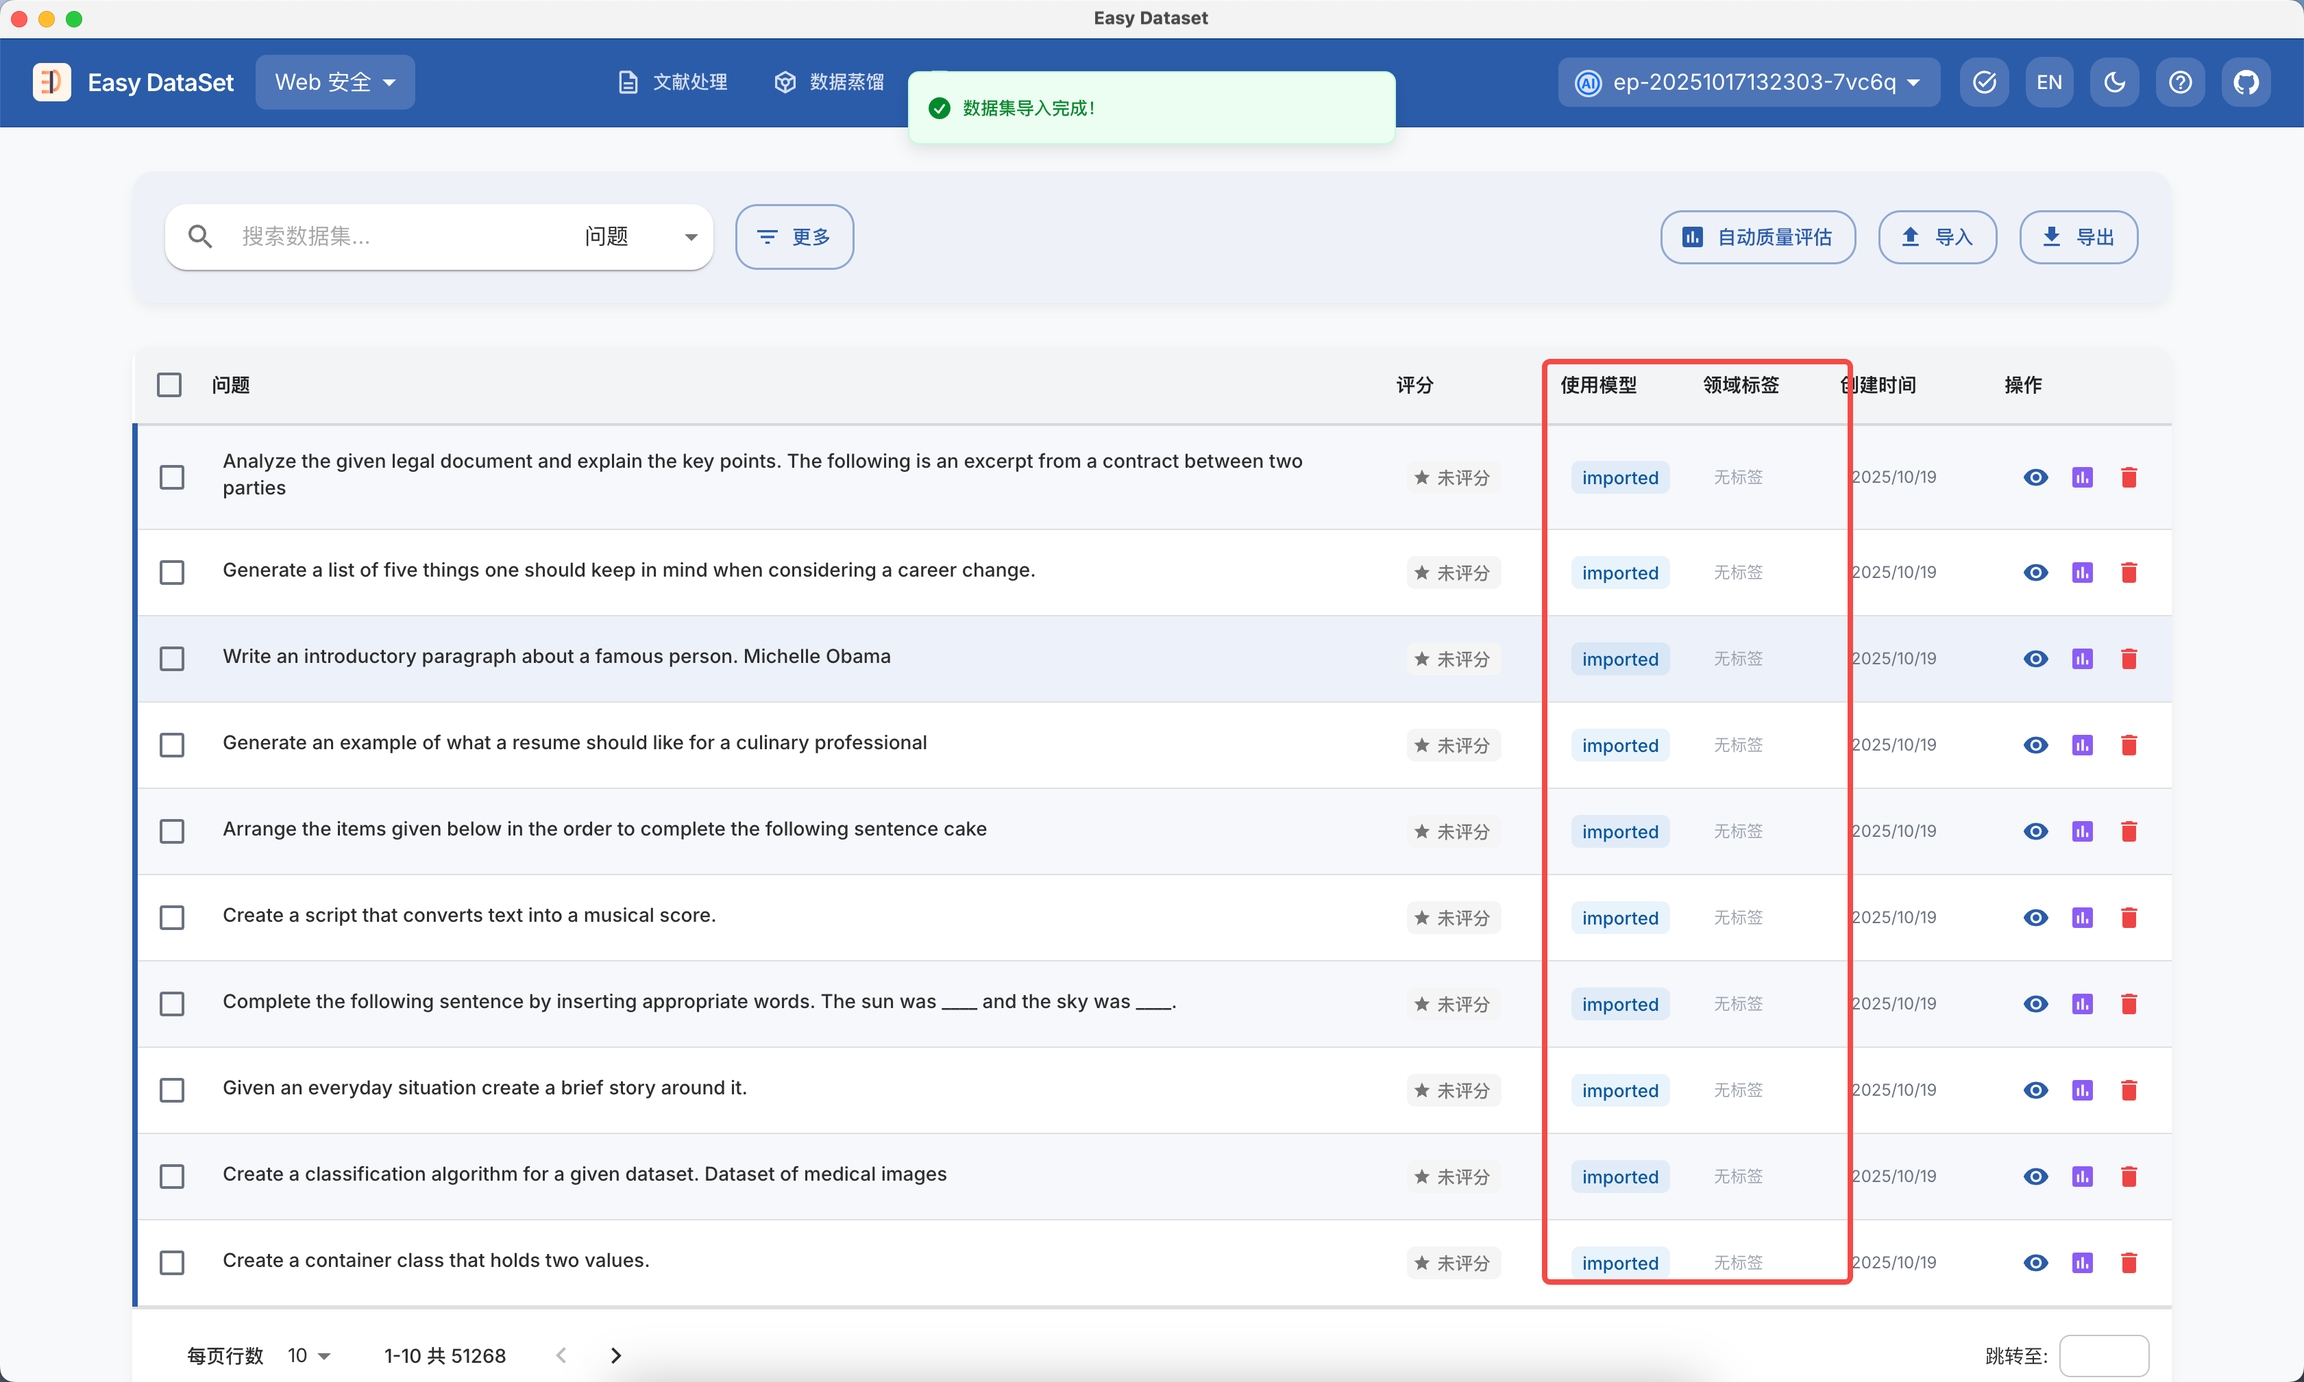Toggle dark mode moon icon

pyautogui.click(x=2114, y=82)
